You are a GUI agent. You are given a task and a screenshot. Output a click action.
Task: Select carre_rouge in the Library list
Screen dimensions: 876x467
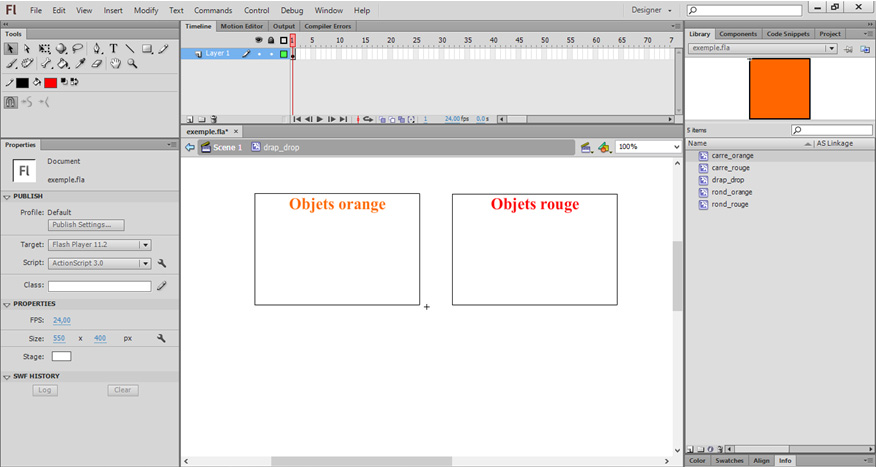pos(730,168)
